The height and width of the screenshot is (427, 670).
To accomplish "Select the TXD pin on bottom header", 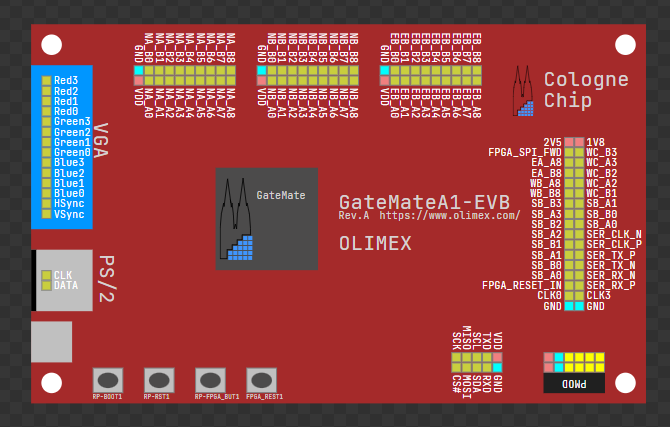I will 487,357.
